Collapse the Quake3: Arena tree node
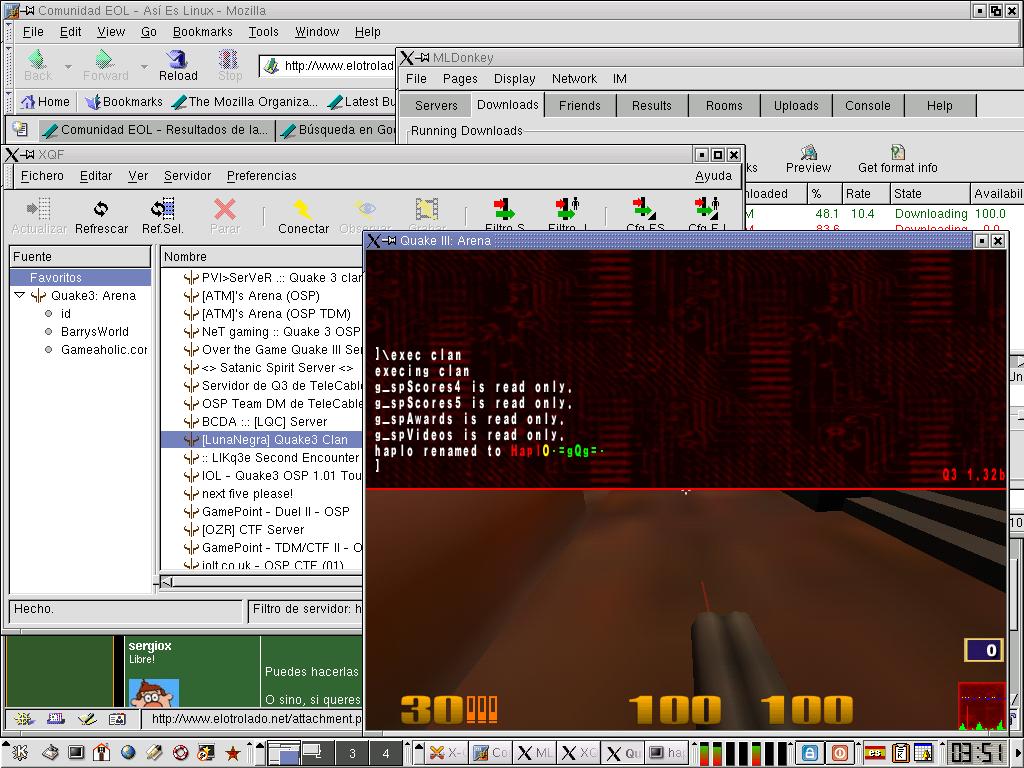Screen dimensions: 1024x768 pyautogui.click(x=20, y=296)
